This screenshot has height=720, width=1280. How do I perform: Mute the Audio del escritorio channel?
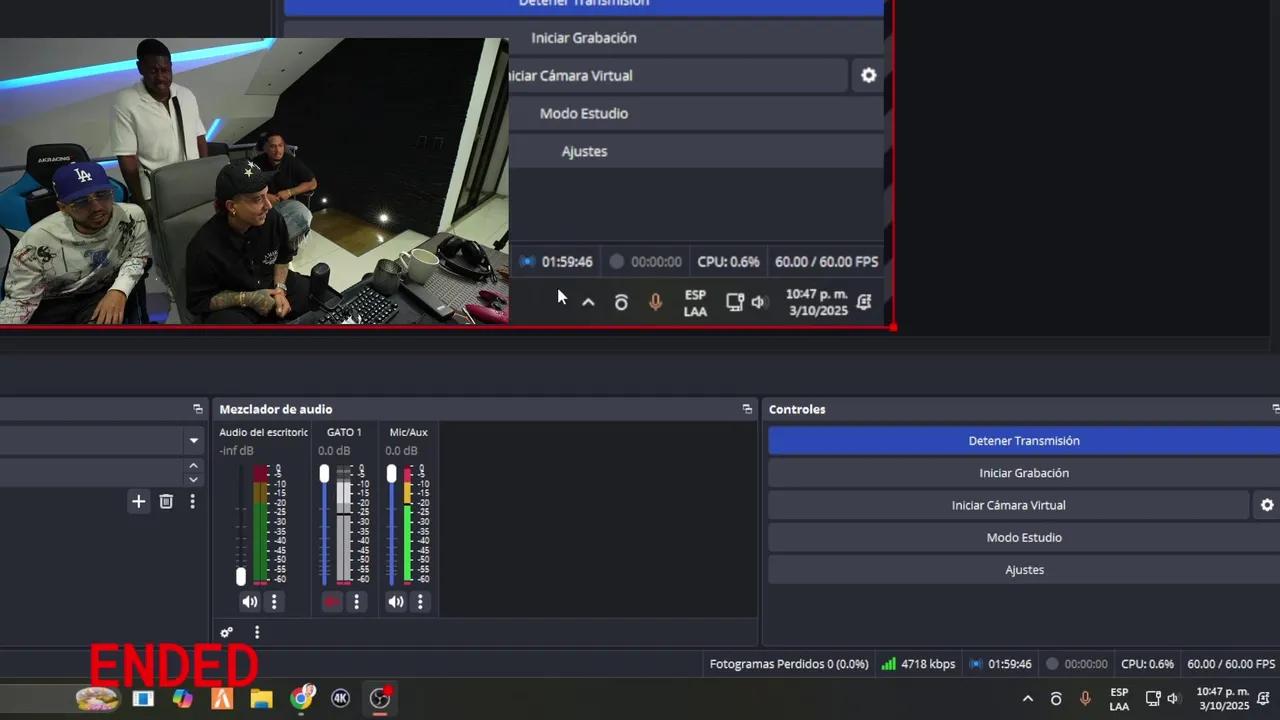pyautogui.click(x=249, y=602)
